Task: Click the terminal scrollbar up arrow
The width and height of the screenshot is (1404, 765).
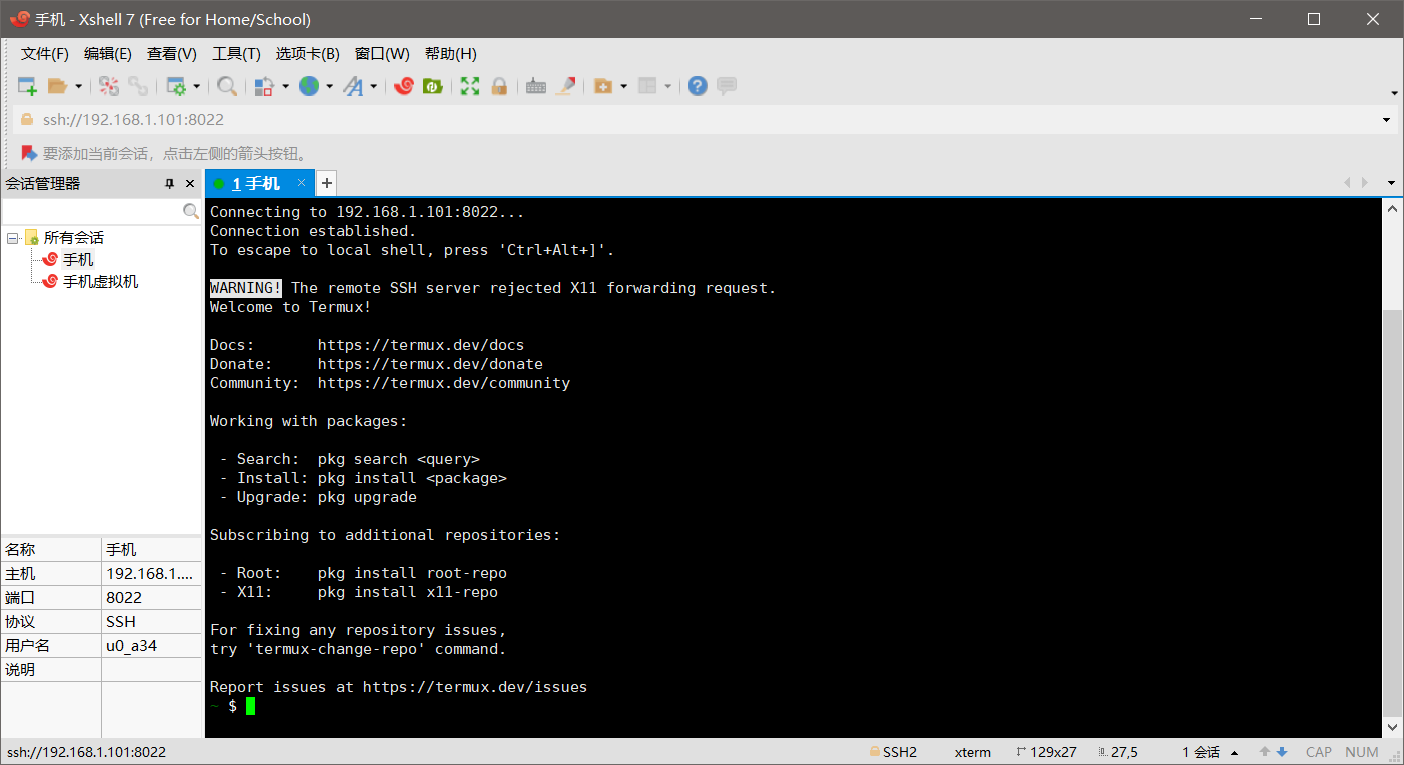Action: [1392, 208]
